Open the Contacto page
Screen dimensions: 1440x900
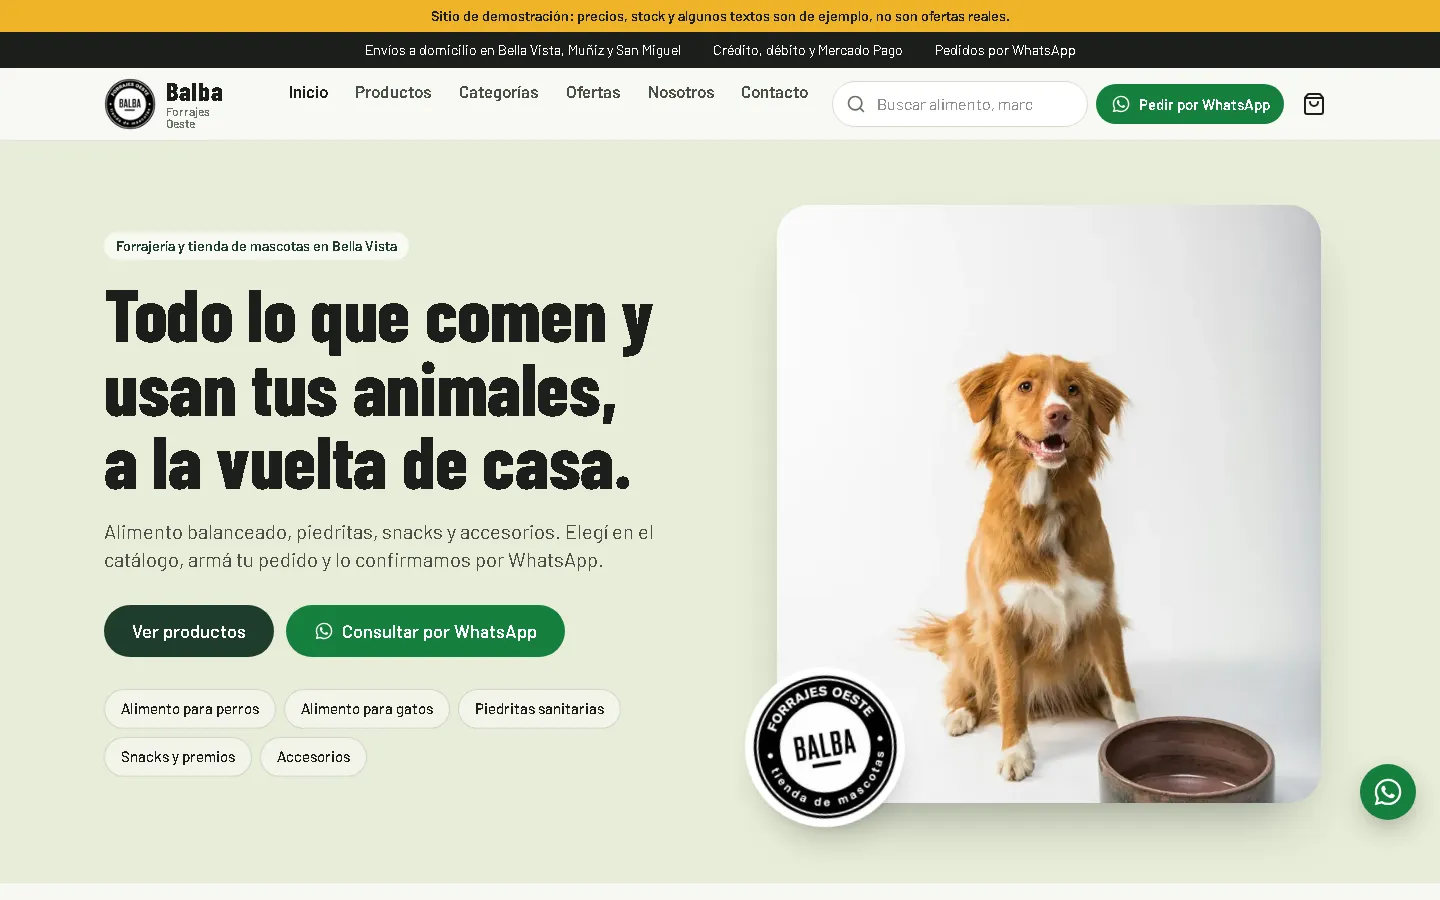pos(774,92)
